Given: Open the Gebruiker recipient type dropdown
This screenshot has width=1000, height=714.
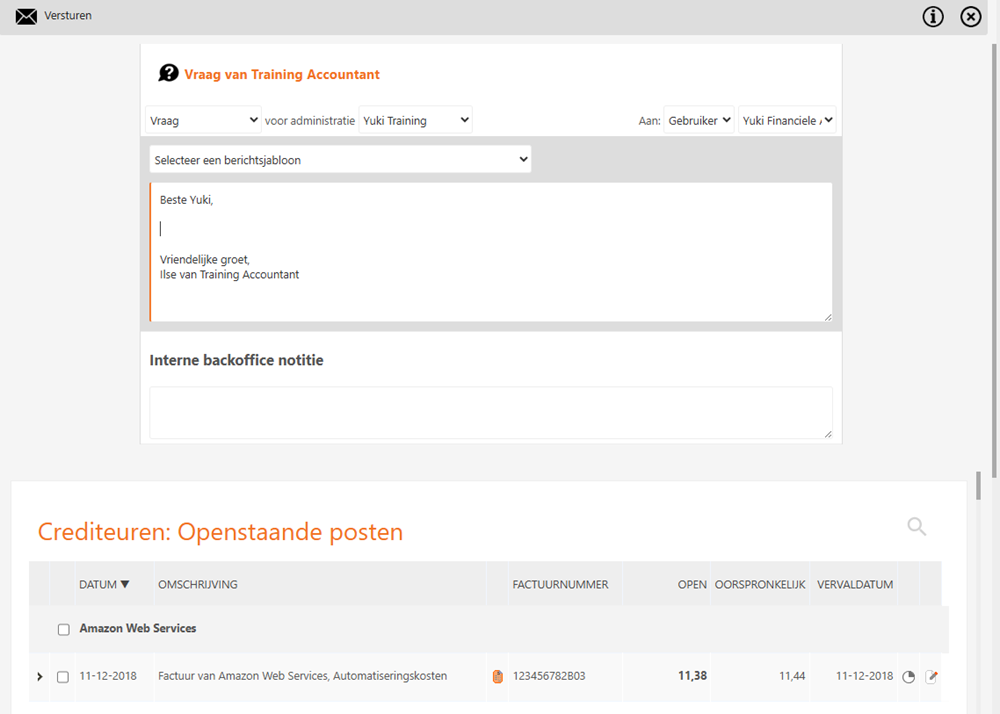Looking at the screenshot, I should 699,120.
